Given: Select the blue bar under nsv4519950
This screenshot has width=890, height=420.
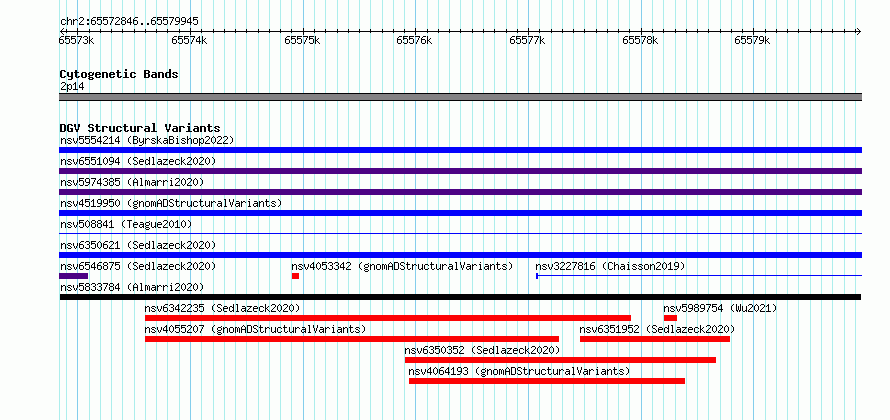Looking at the screenshot, I should coord(460,213).
